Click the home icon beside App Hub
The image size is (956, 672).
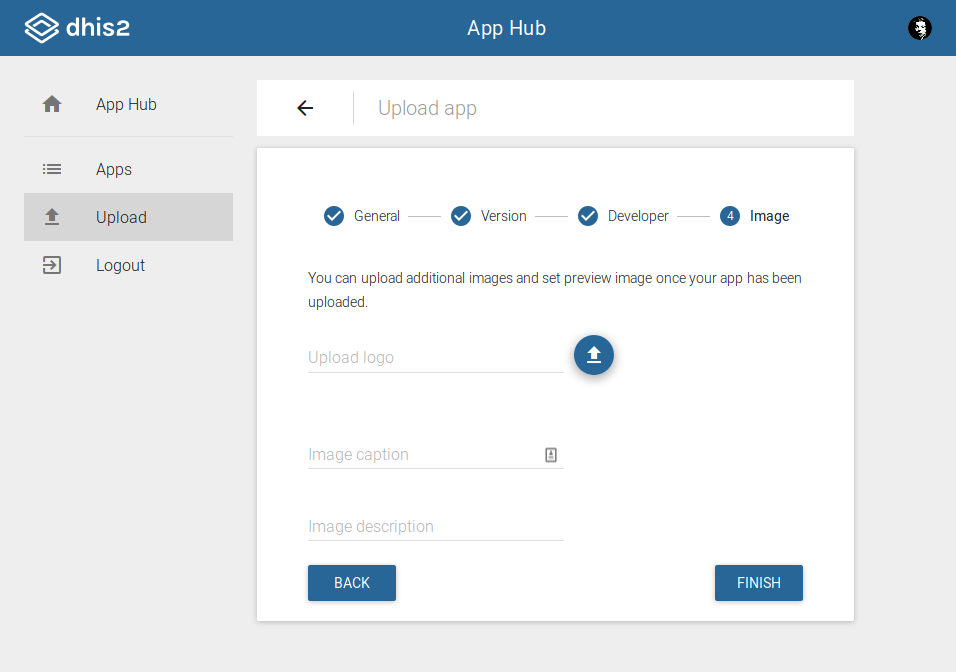click(x=52, y=104)
